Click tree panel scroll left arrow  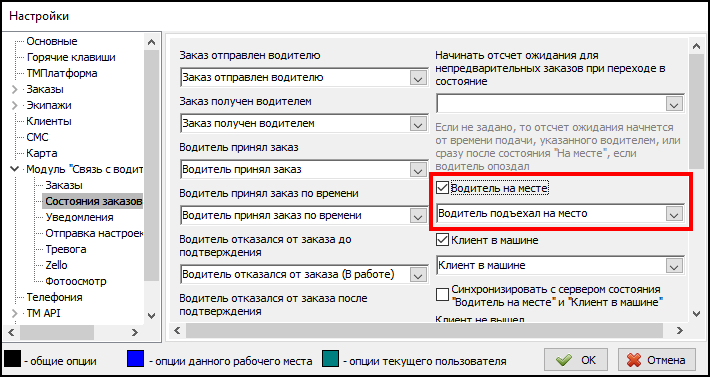tap(12, 332)
